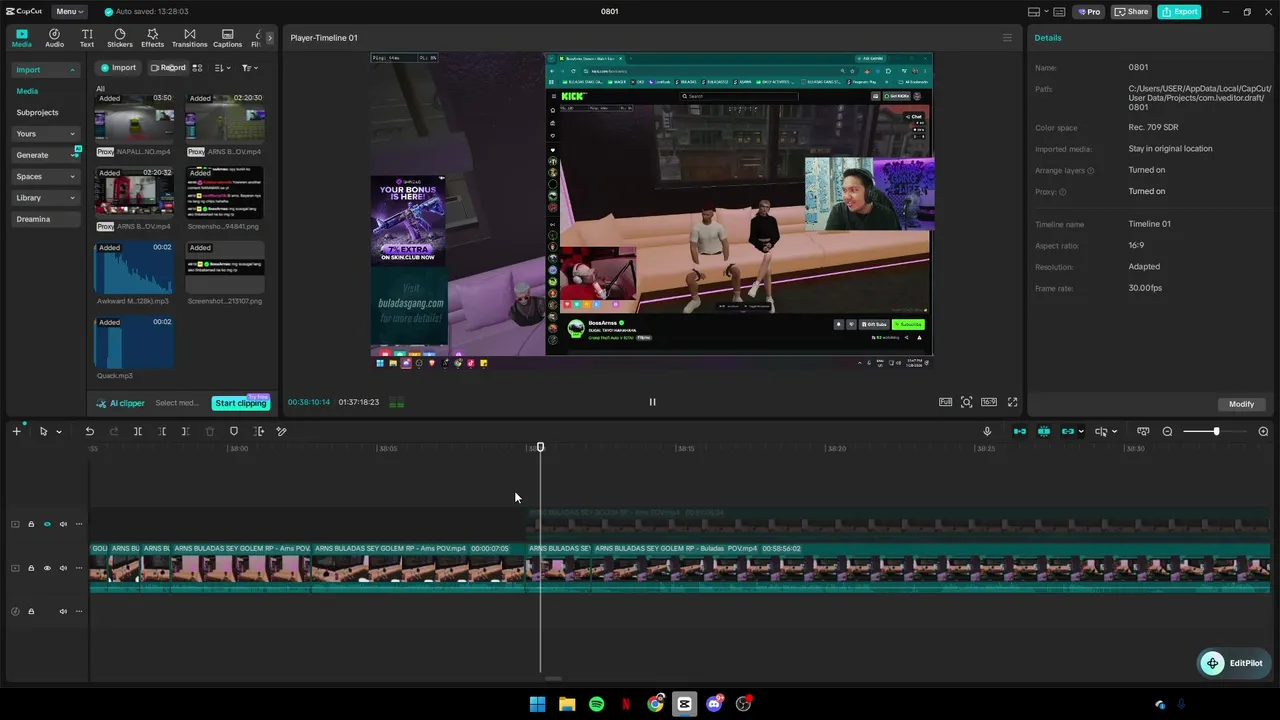Screen dimensions: 1280x720
Task: Click the Modify button in Details
Action: (x=1241, y=404)
